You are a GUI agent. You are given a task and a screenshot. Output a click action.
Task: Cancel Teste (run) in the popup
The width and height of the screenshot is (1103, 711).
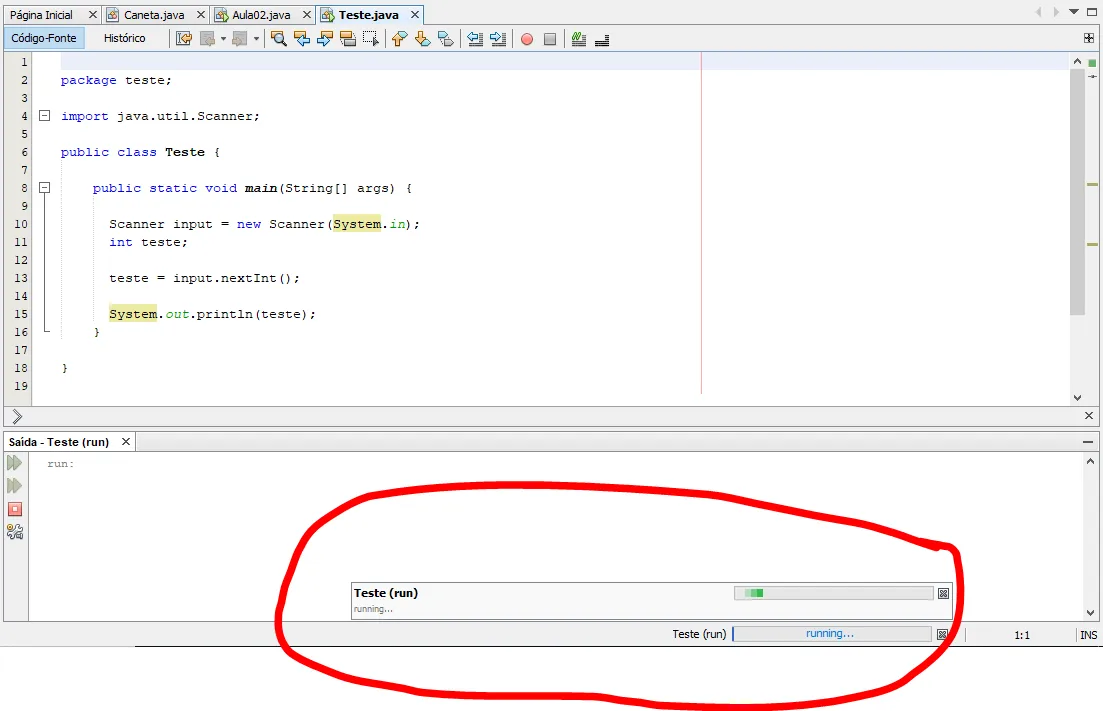click(943, 594)
